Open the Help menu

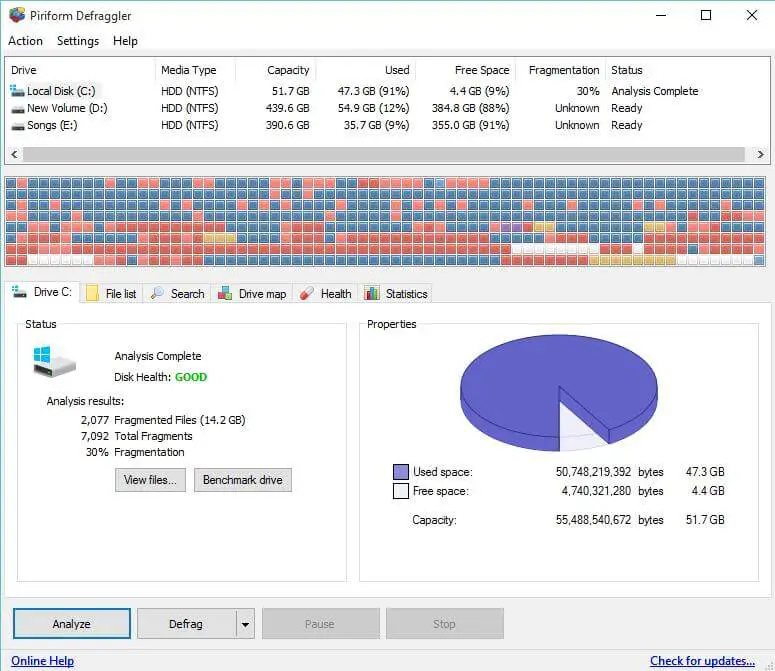[125, 41]
